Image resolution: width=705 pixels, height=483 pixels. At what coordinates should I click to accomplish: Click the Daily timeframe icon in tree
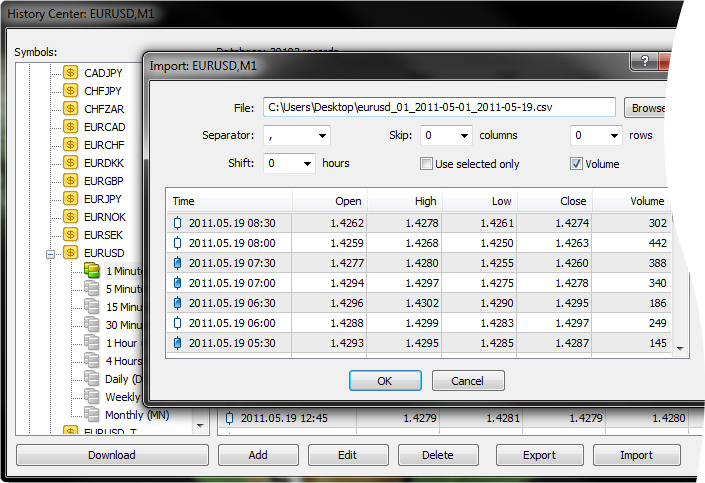(x=92, y=379)
